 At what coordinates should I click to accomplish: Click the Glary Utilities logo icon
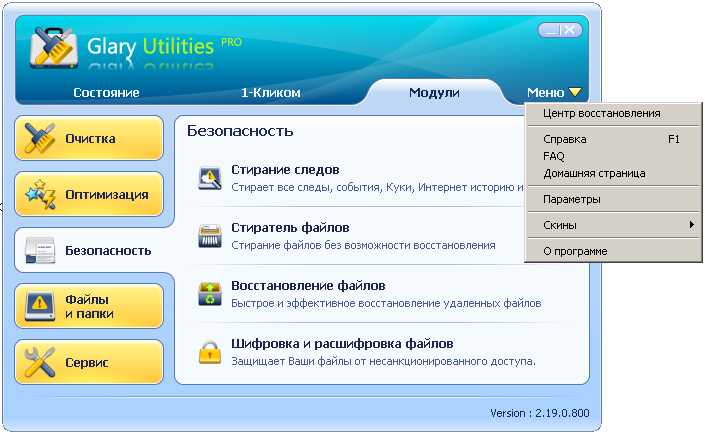(x=54, y=47)
